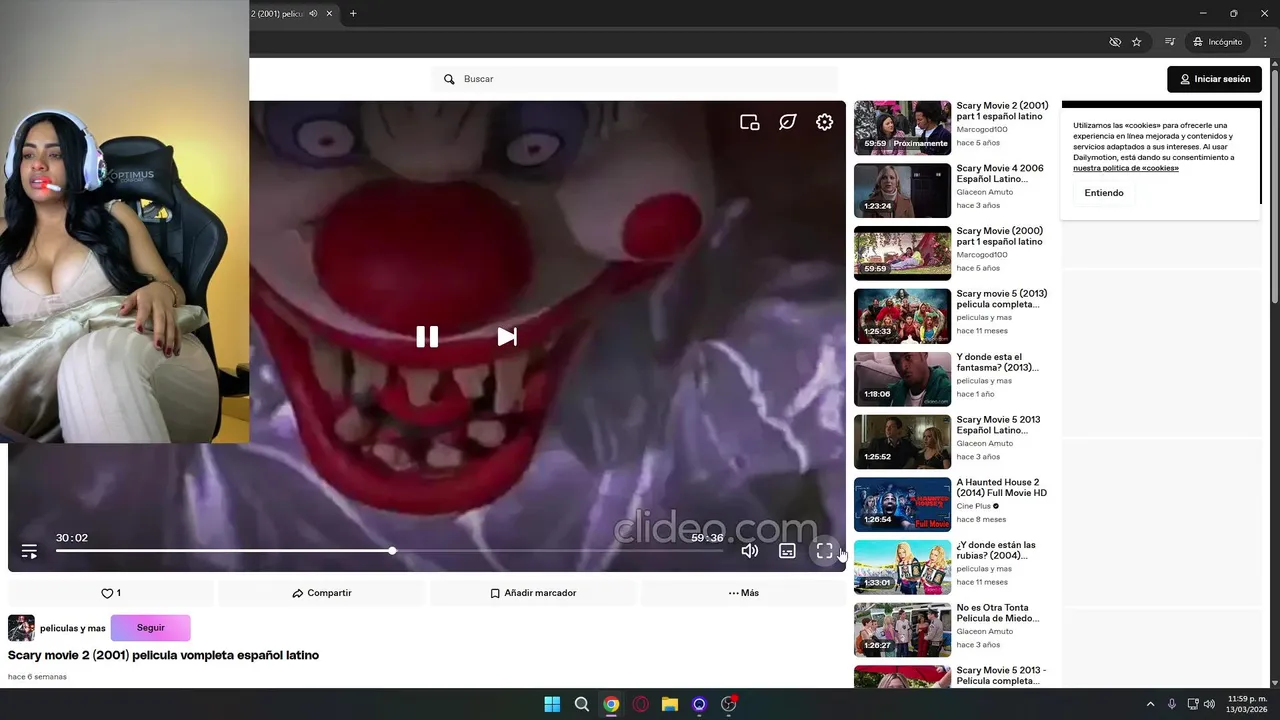The image size is (1280, 720).
Task: Seek using the video progress bar
Action: click(389, 551)
